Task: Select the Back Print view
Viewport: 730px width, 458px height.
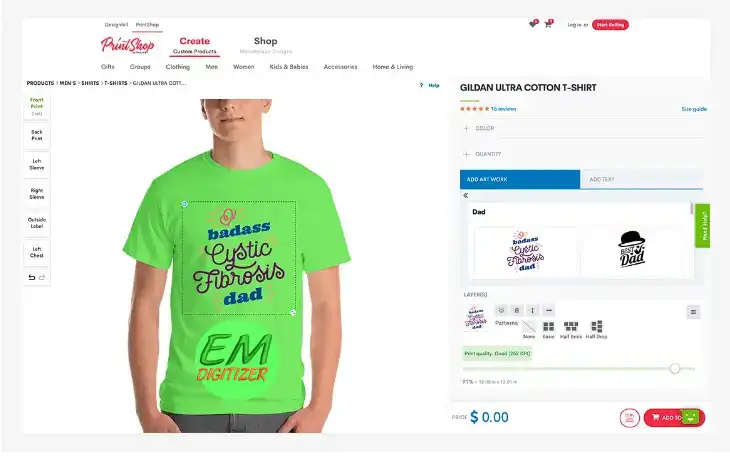Action: click(x=37, y=135)
